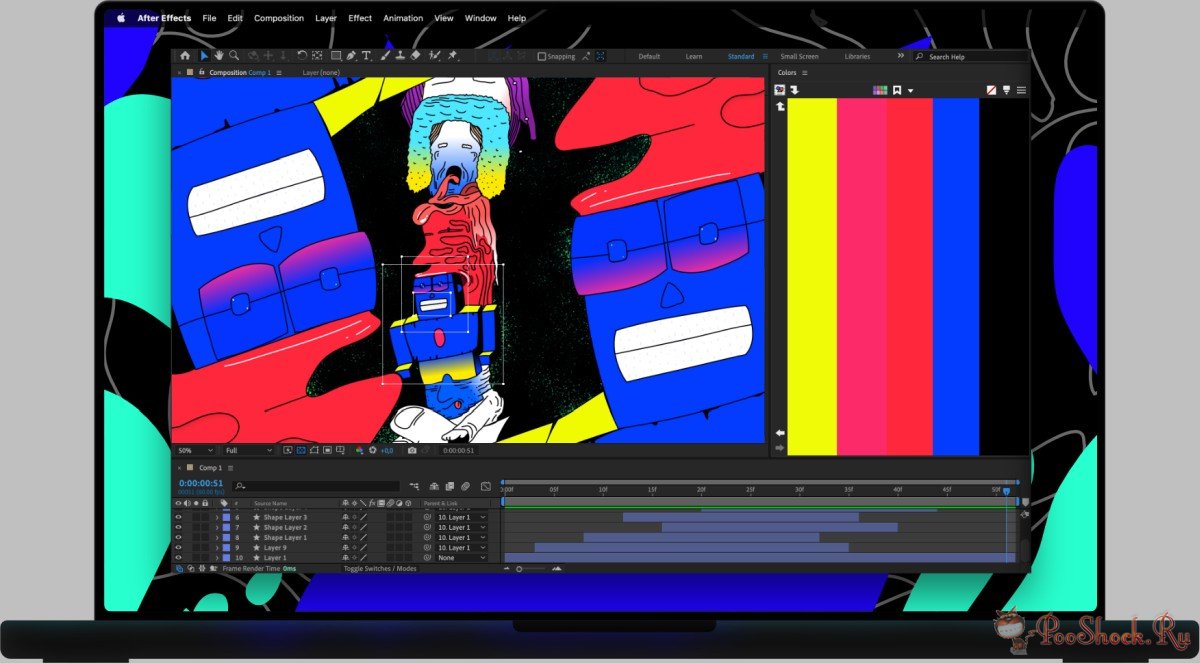
Task: Hide Shape Layer 2 using its eye
Action: click(x=179, y=527)
